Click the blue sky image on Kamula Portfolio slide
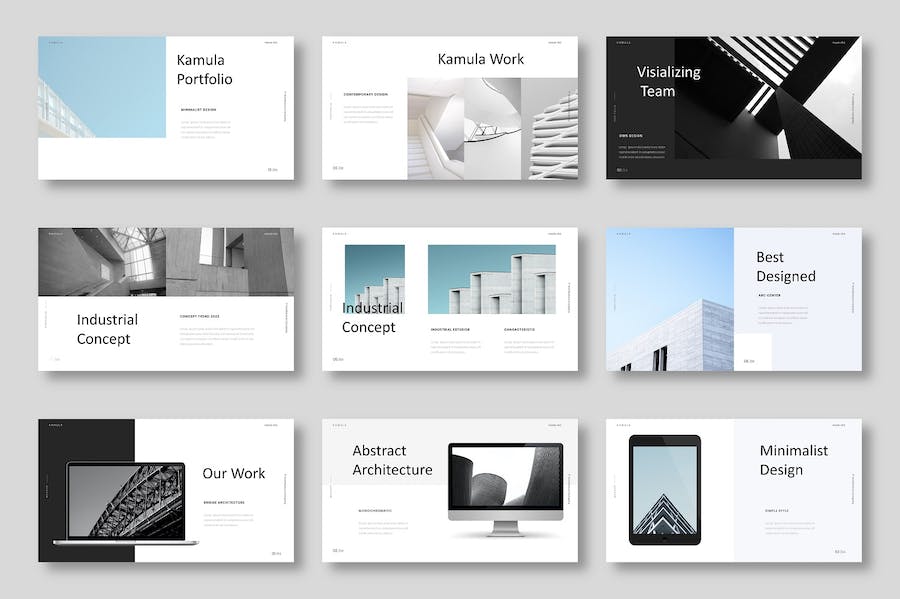Viewport: 900px width, 599px height. point(102,87)
